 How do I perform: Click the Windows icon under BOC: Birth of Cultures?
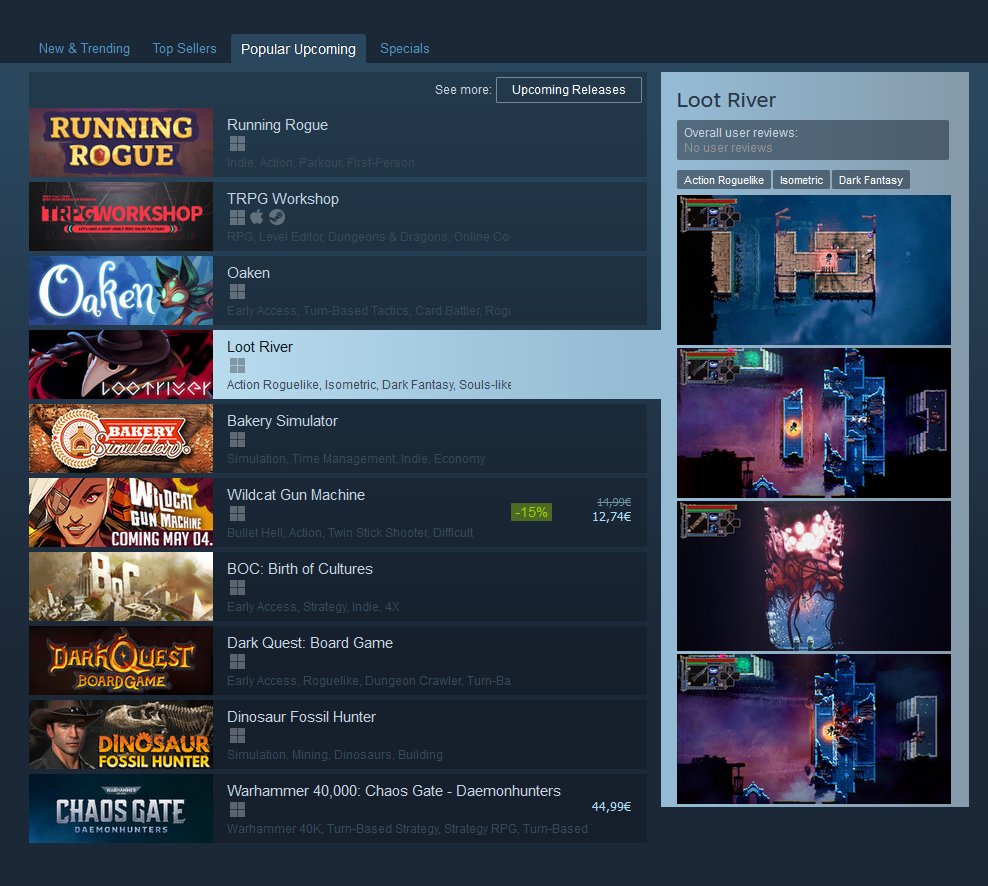coord(237,587)
